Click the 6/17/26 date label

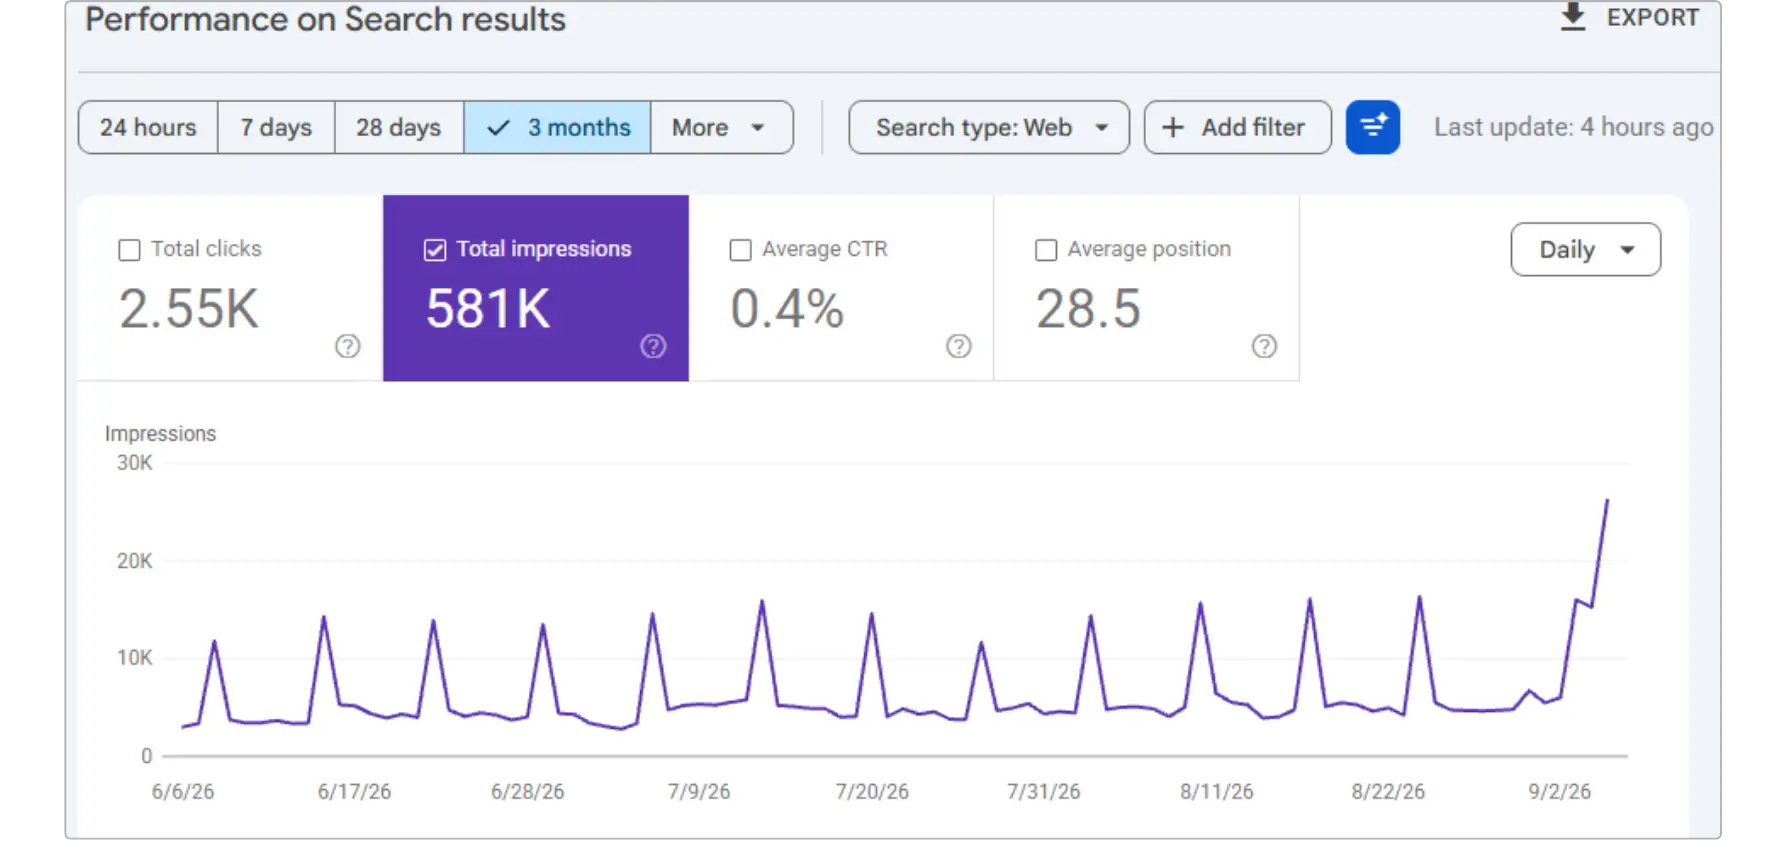354,791
